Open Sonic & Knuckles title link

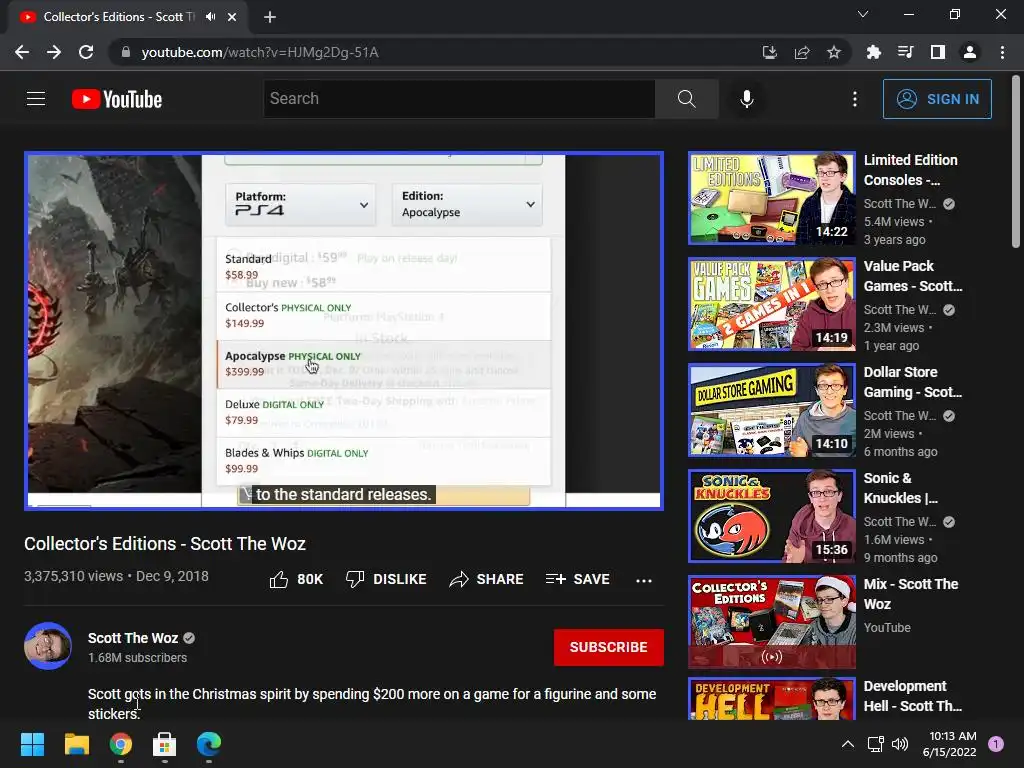click(x=901, y=487)
